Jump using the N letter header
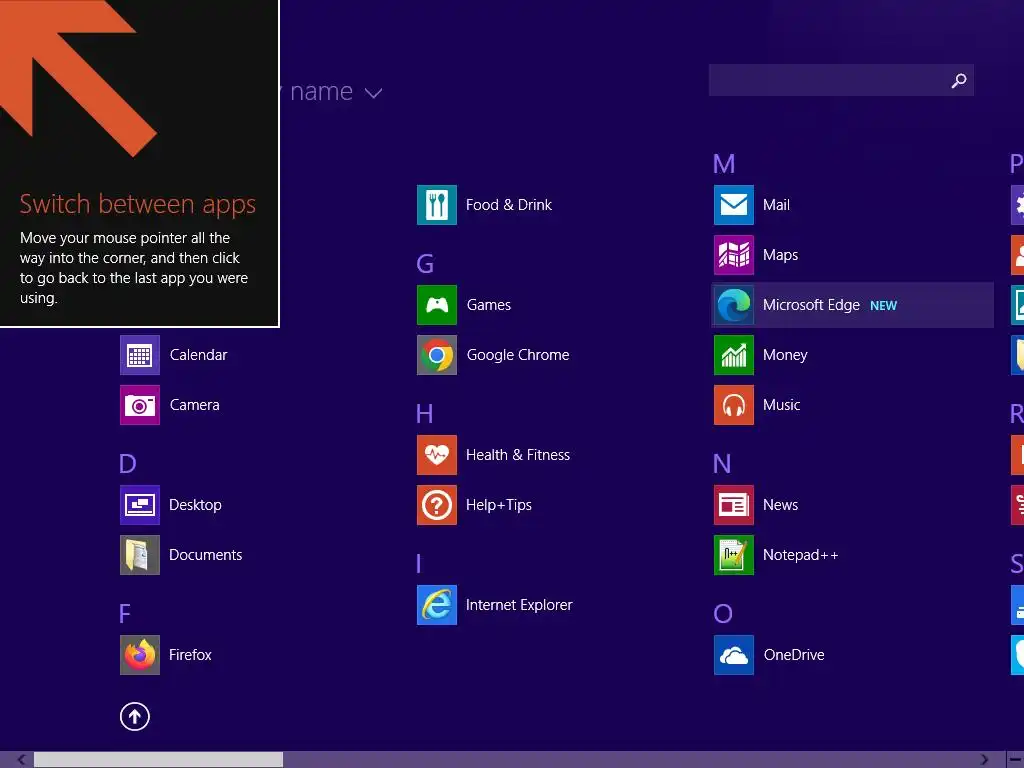Image resolution: width=1024 pixels, height=768 pixels. click(x=722, y=464)
